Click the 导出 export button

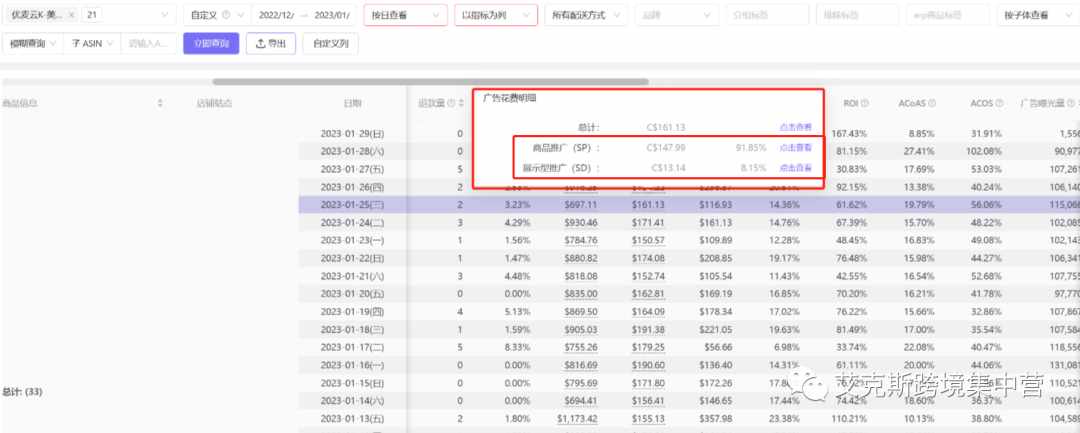point(271,43)
